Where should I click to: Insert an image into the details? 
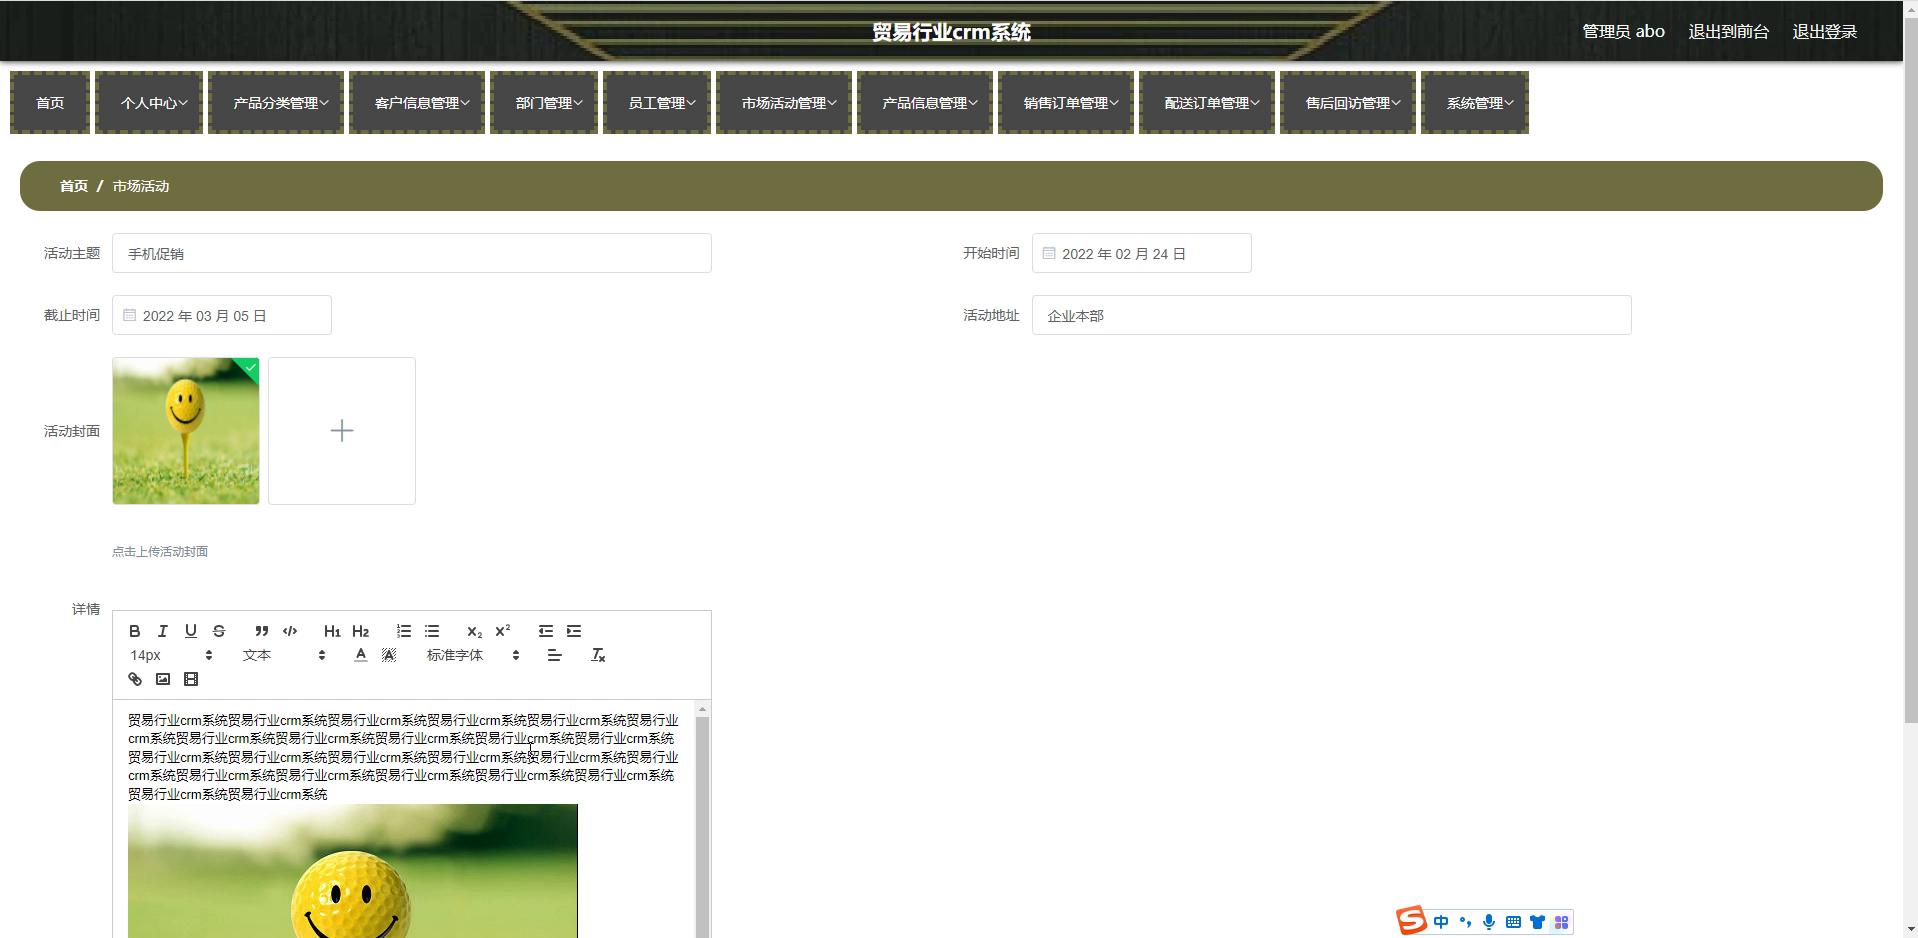(x=163, y=679)
